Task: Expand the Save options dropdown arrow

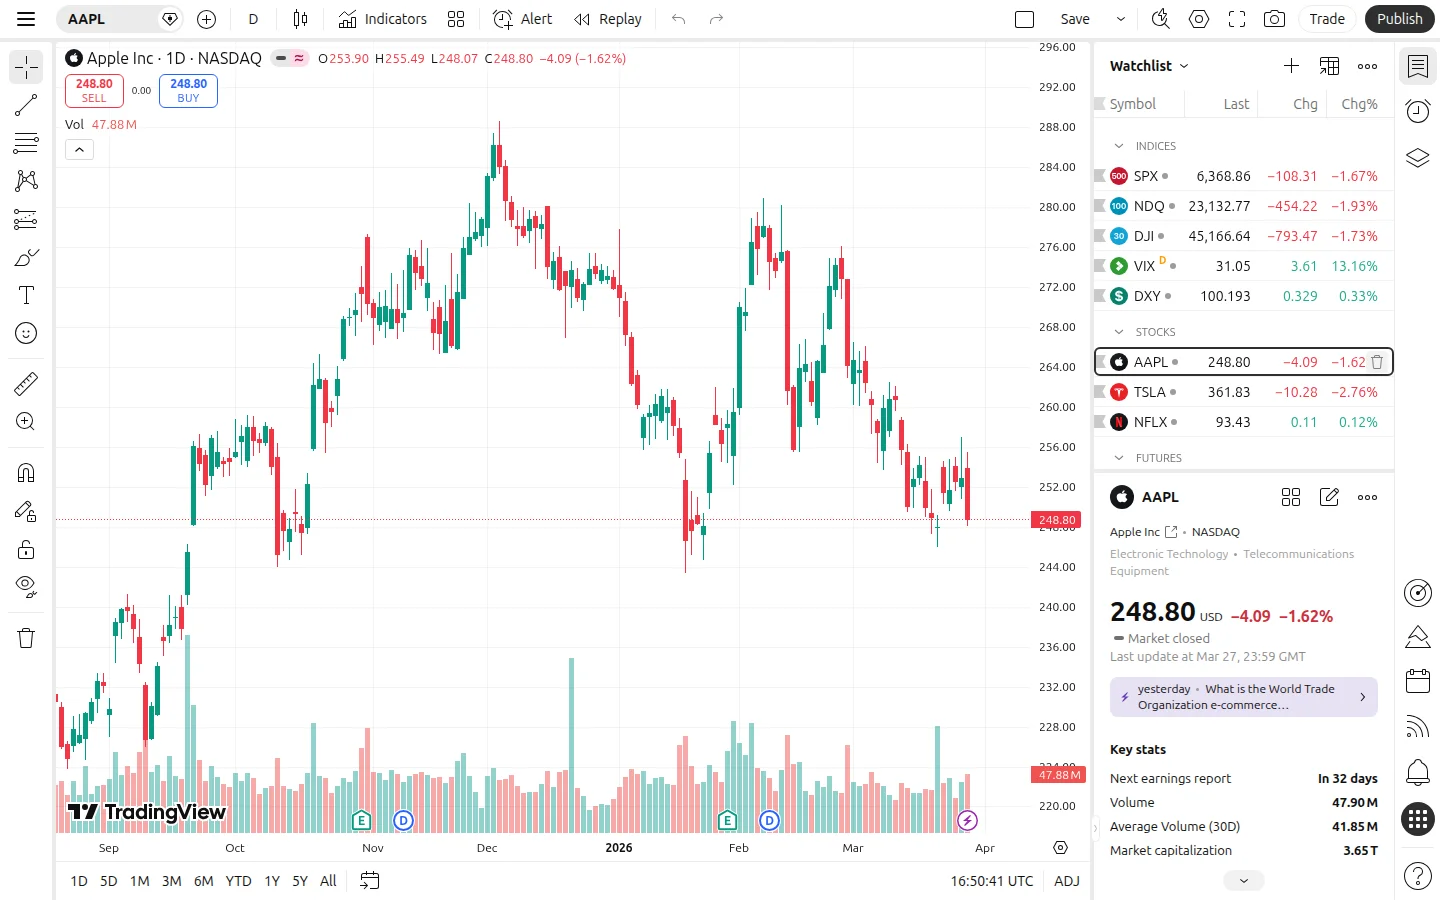Action: pyautogui.click(x=1121, y=19)
